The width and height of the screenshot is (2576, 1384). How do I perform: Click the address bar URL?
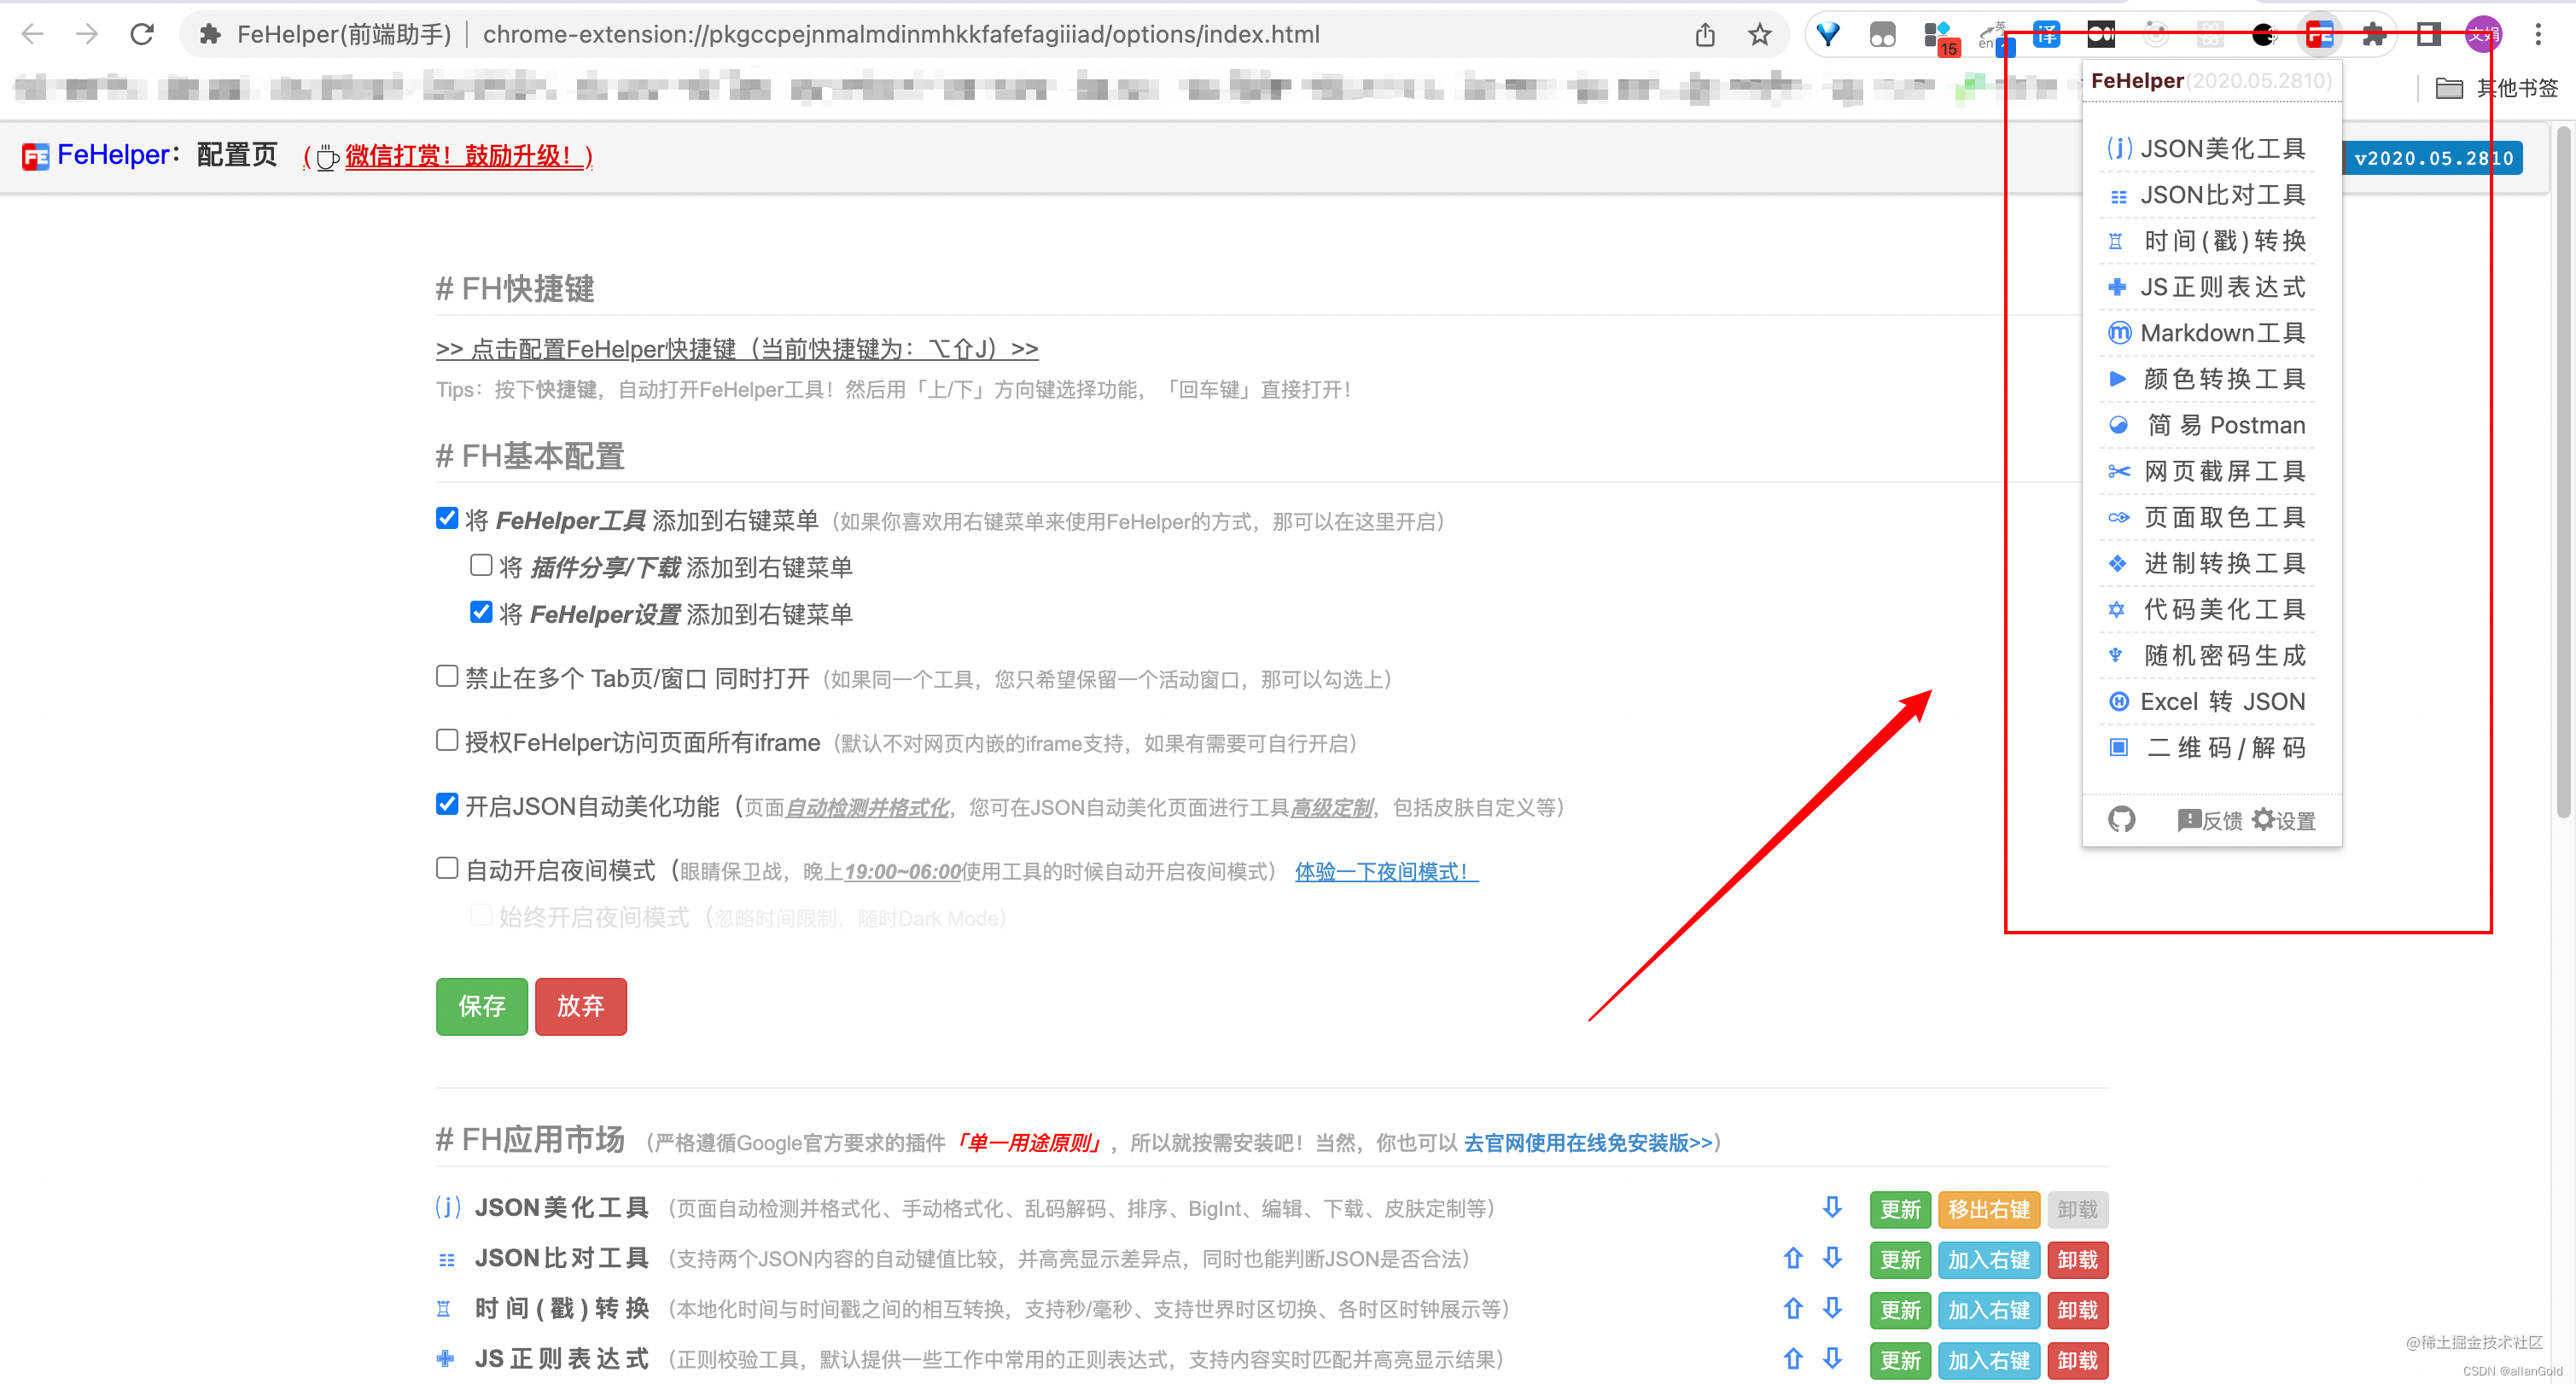(x=901, y=35)
